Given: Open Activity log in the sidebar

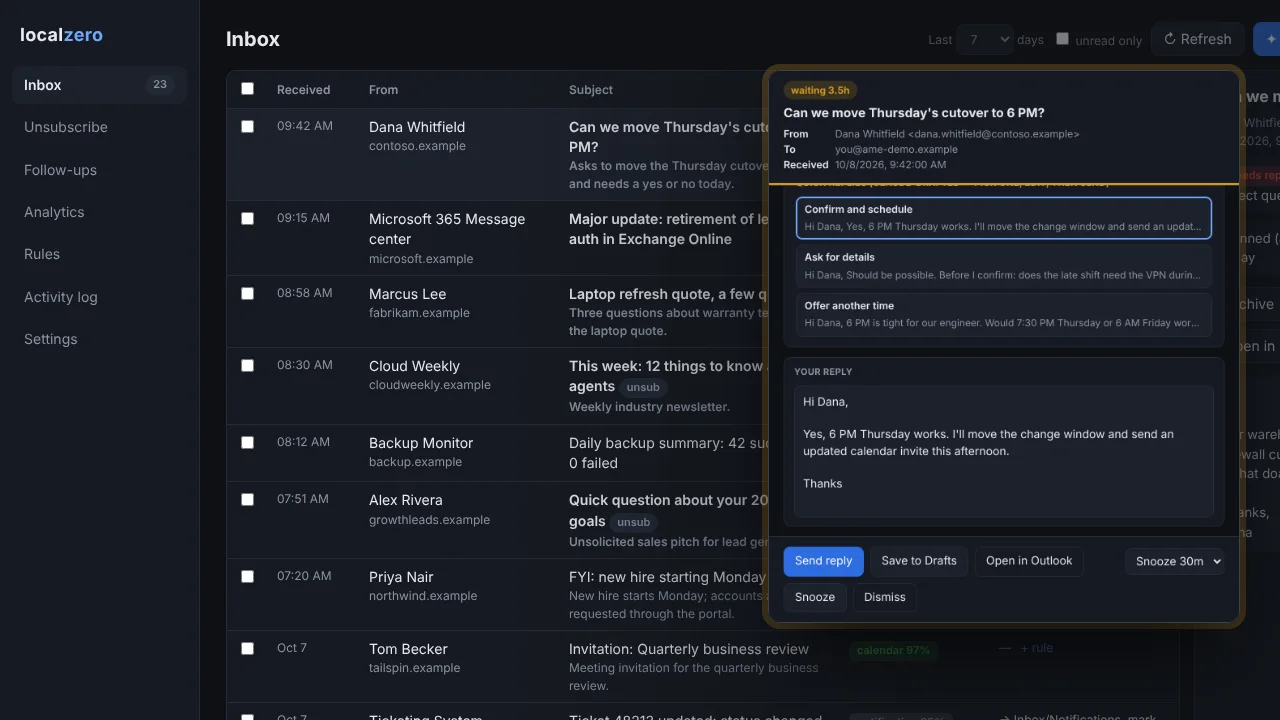Looking at the screenshot, I should (x=99, y=297).
